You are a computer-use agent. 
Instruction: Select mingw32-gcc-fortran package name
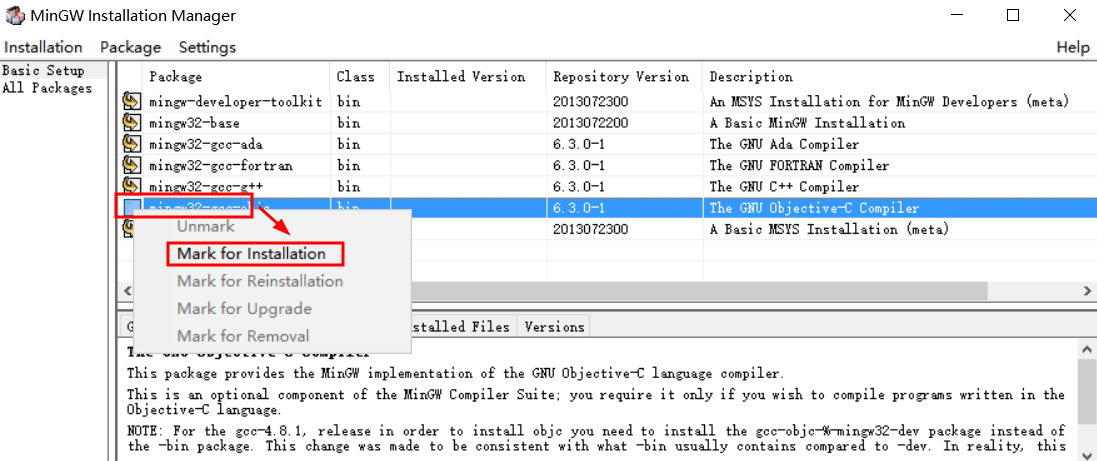point(220,166)
